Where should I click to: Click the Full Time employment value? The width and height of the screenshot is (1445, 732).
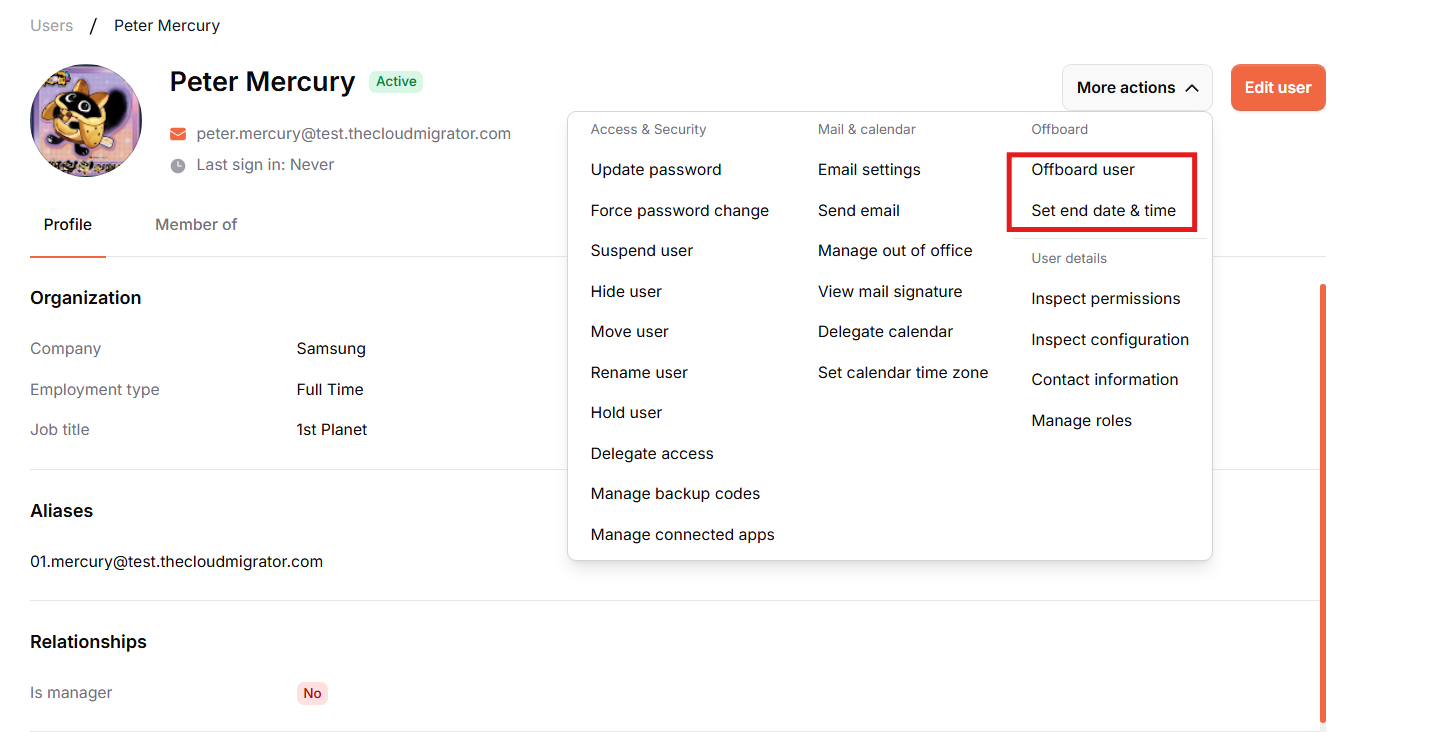point(330,390)
